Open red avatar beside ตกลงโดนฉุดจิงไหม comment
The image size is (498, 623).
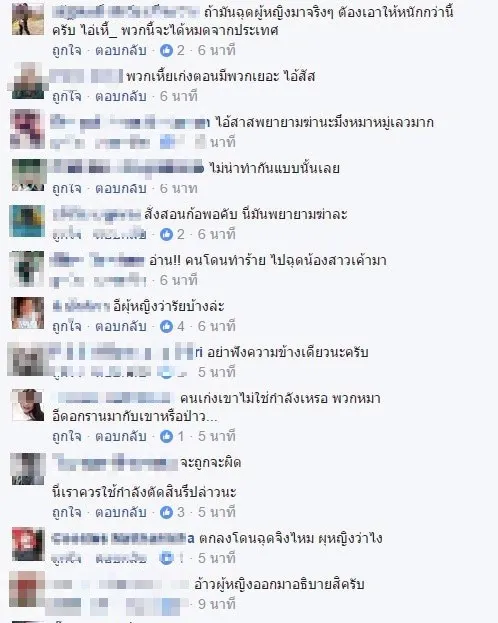(x=28, y=544)
